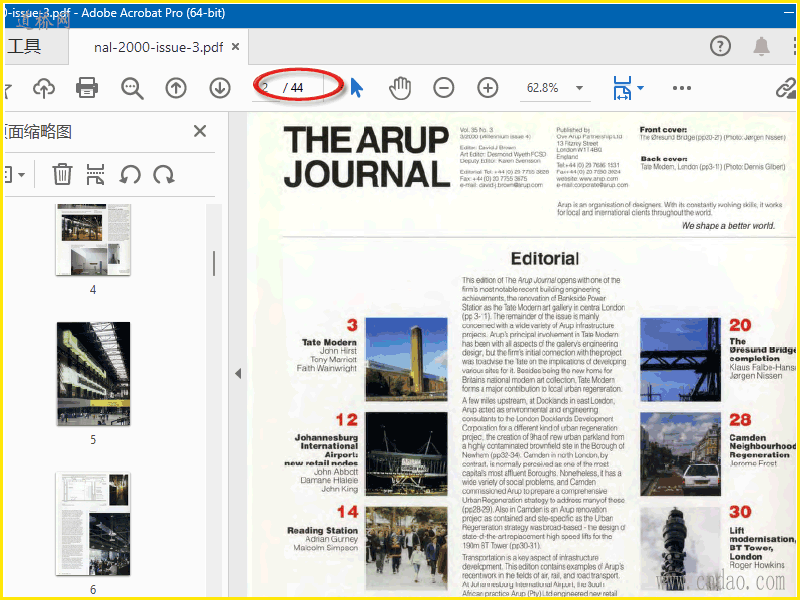Click the Camden street article photo
This screenshot has width=800, height=600.
[x=681, y=454]
